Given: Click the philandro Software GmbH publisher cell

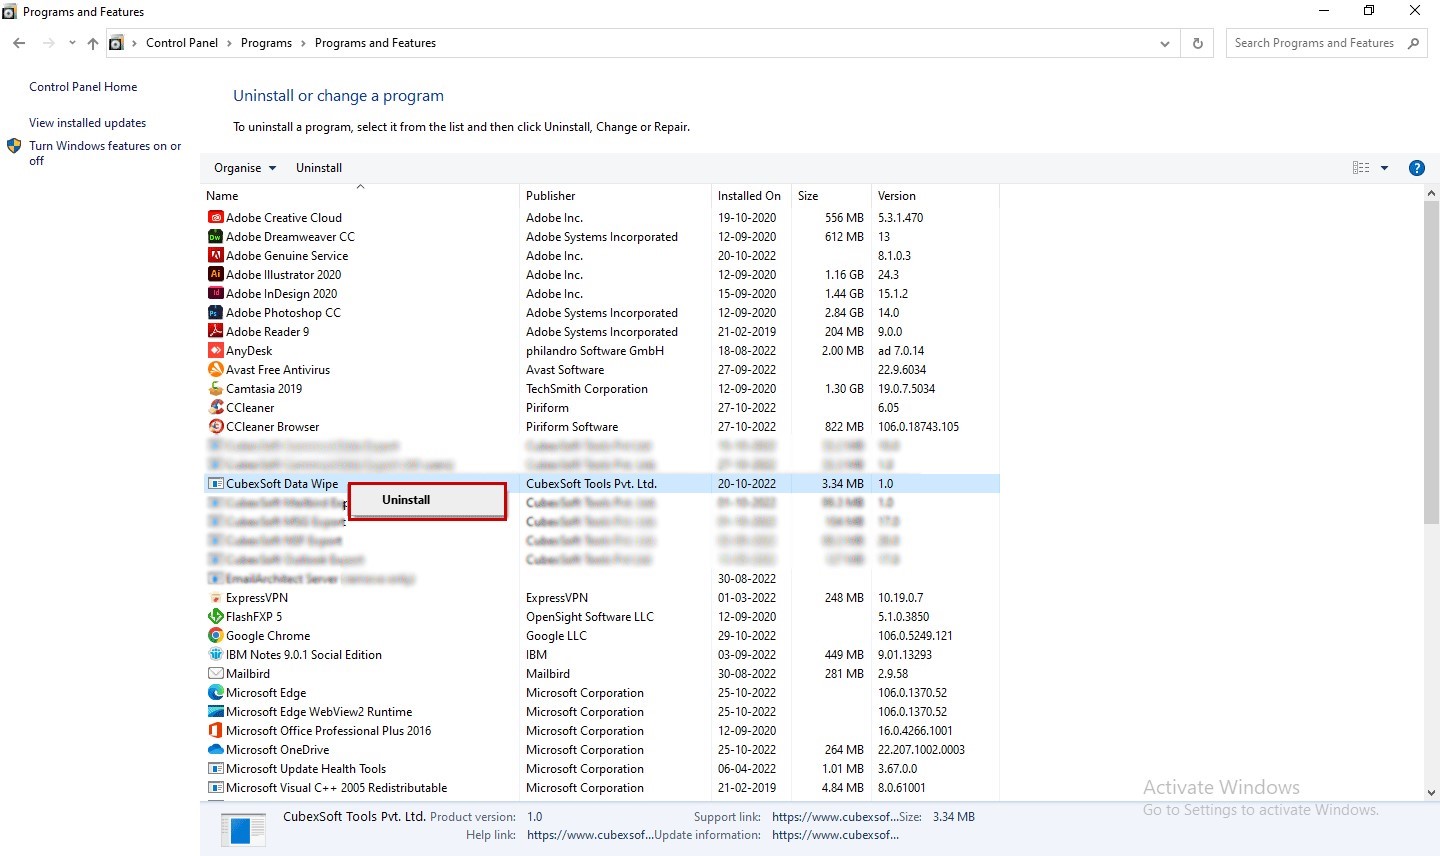Looking at the screenshot, I should 595,350.
